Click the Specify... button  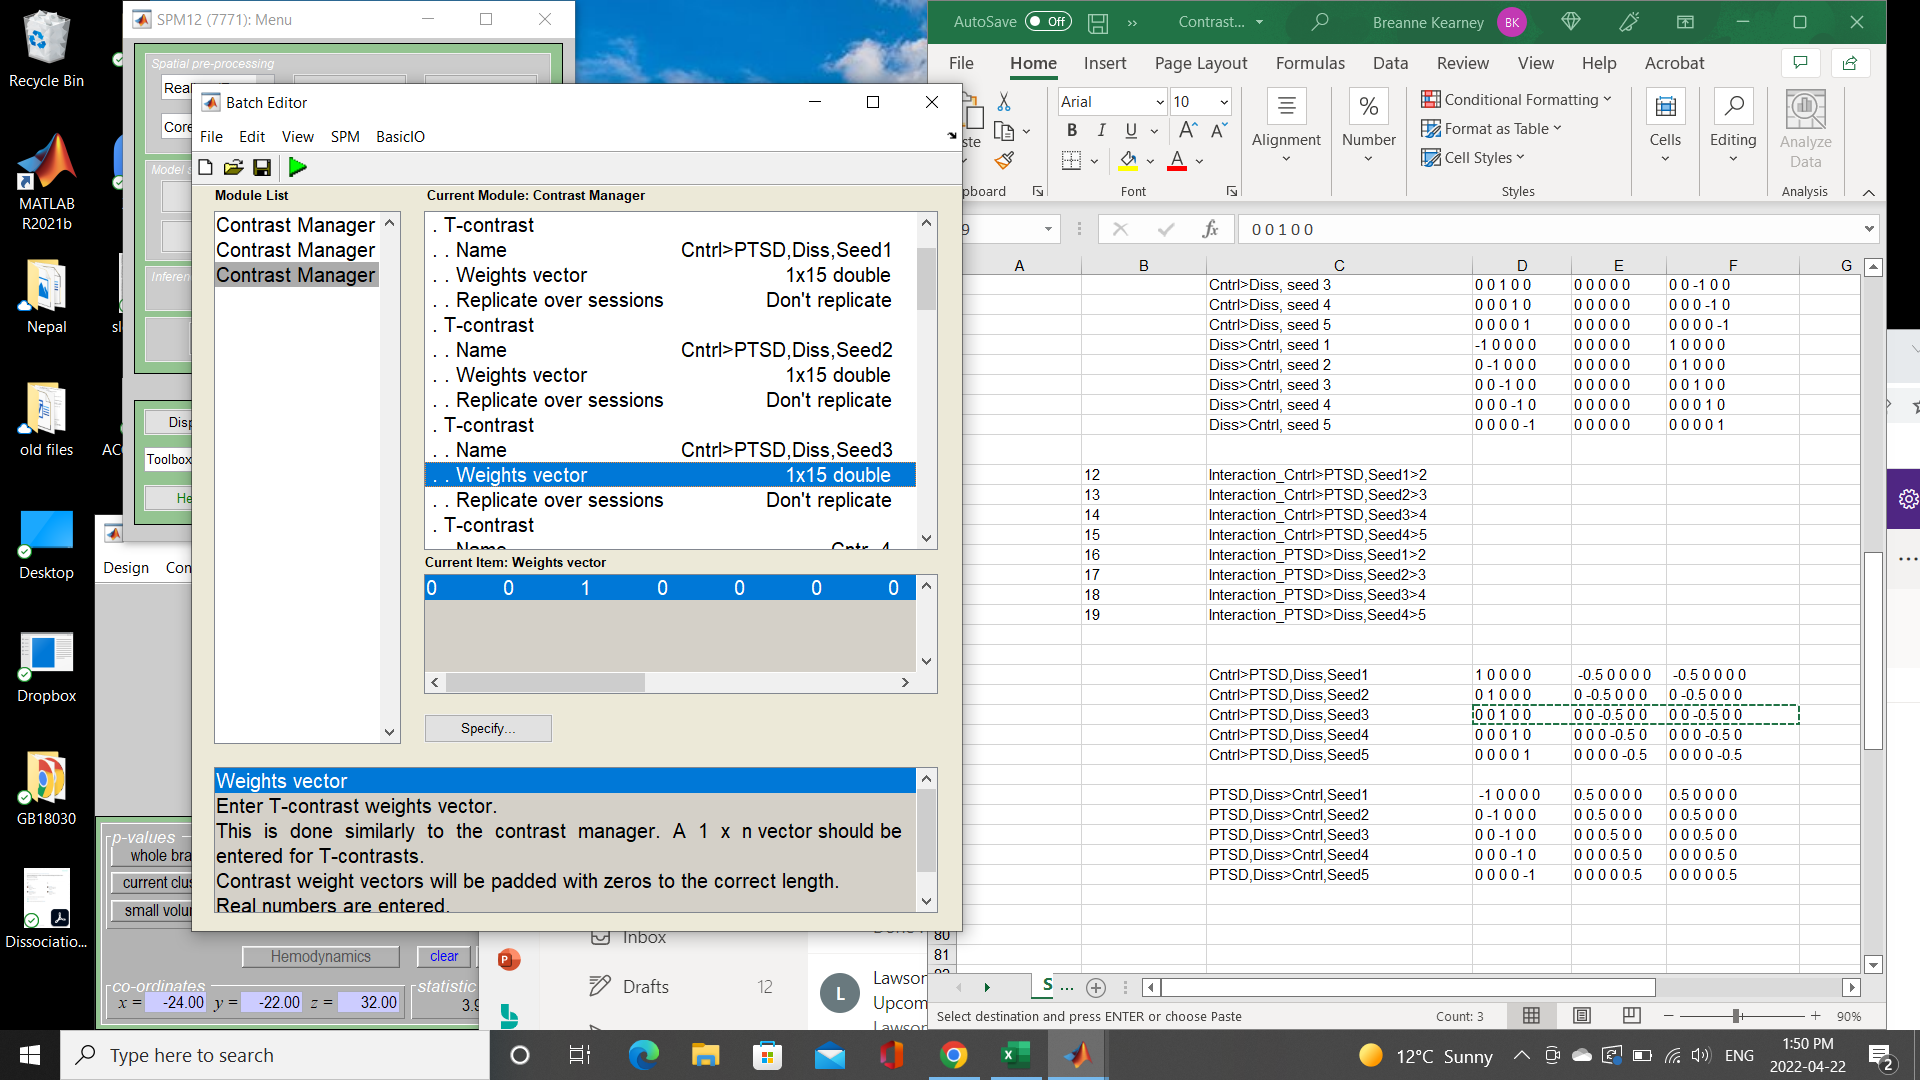[x=488, y=728]
